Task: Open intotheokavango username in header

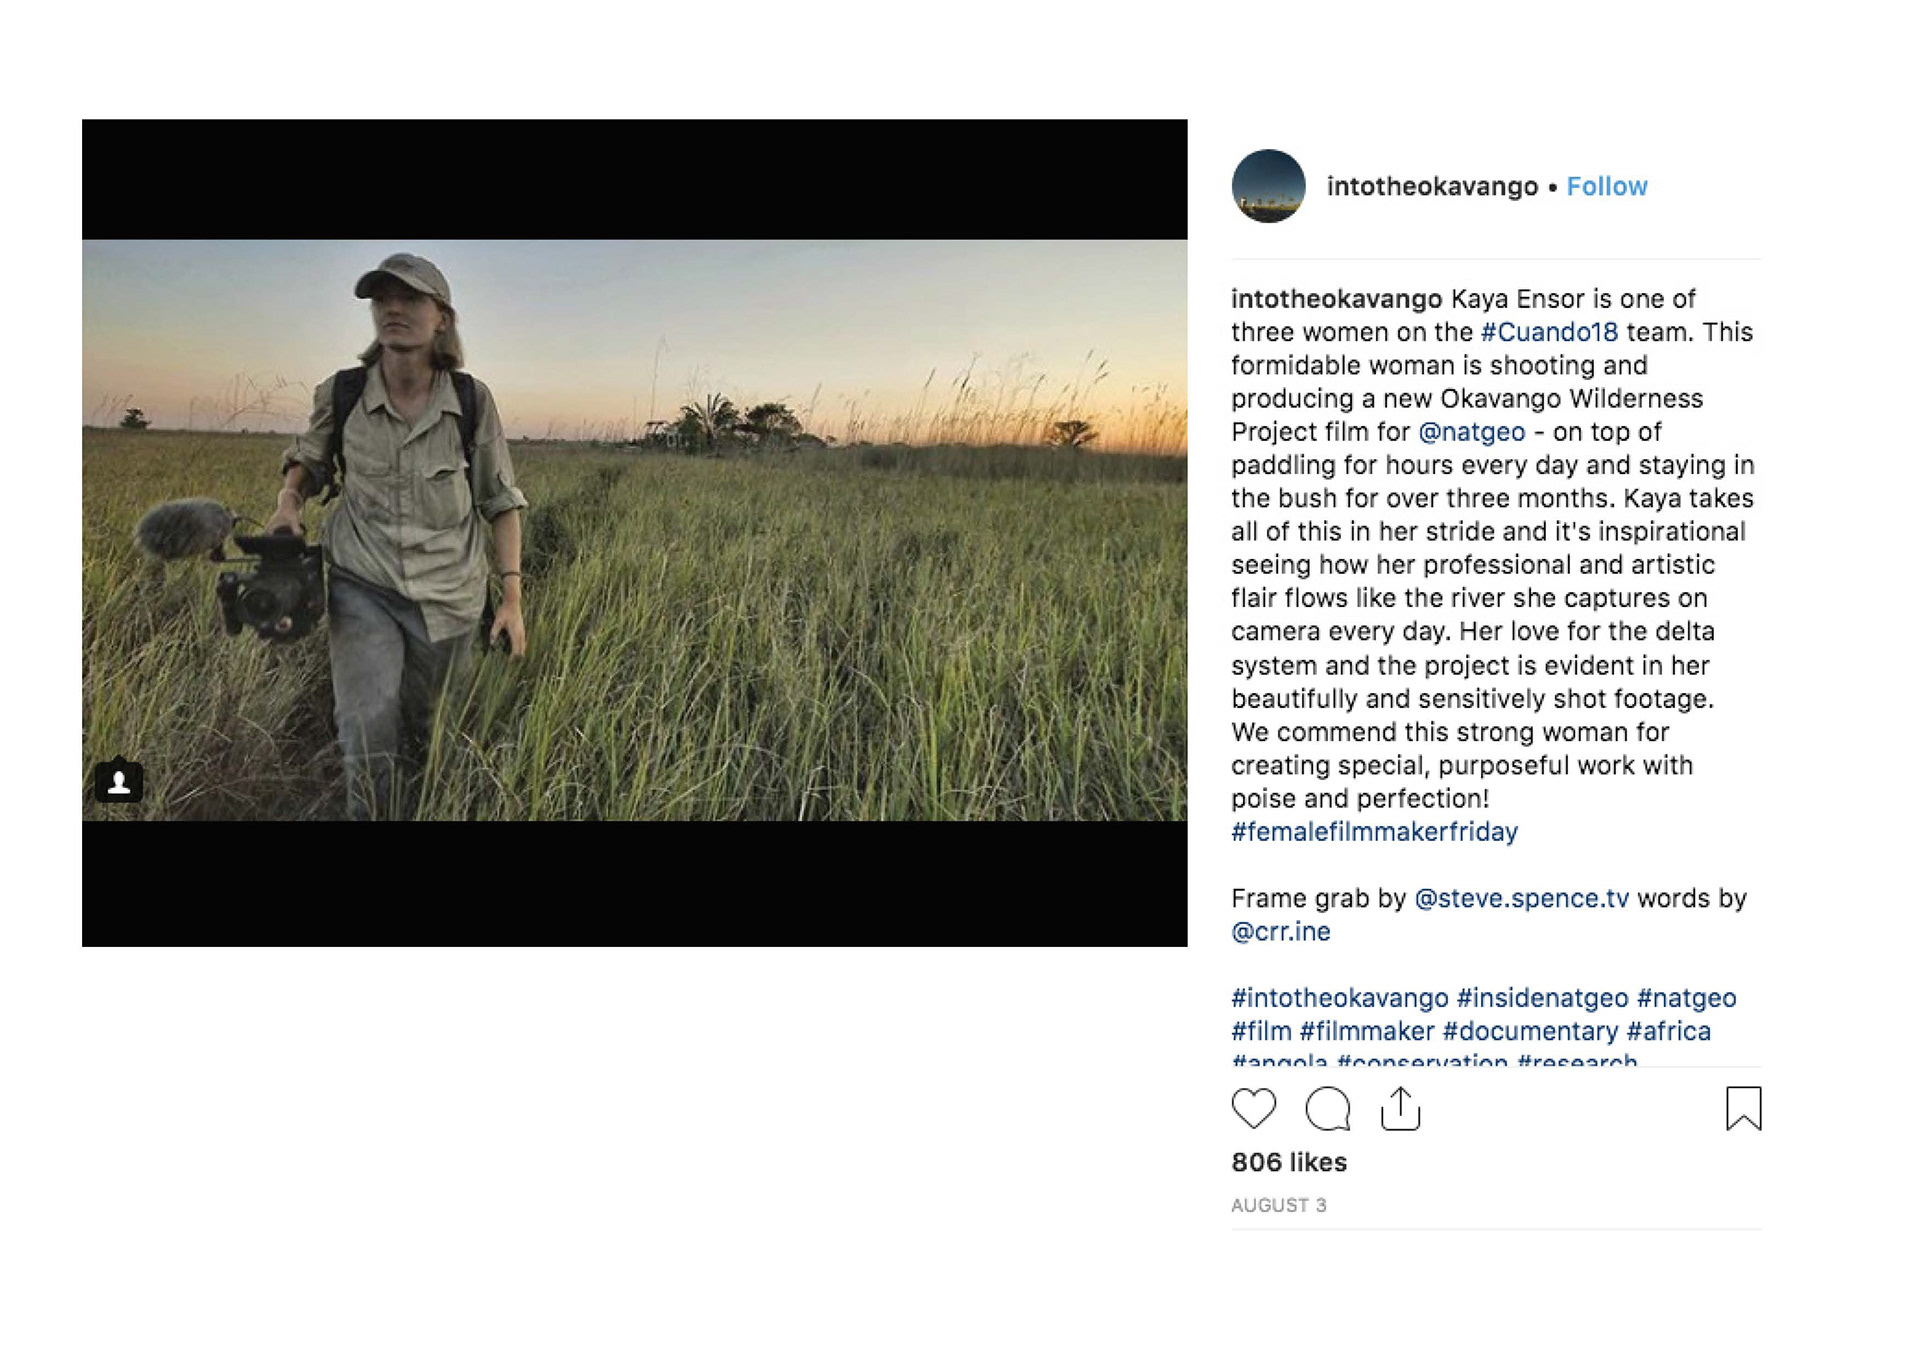Action: coord(1431,187)
